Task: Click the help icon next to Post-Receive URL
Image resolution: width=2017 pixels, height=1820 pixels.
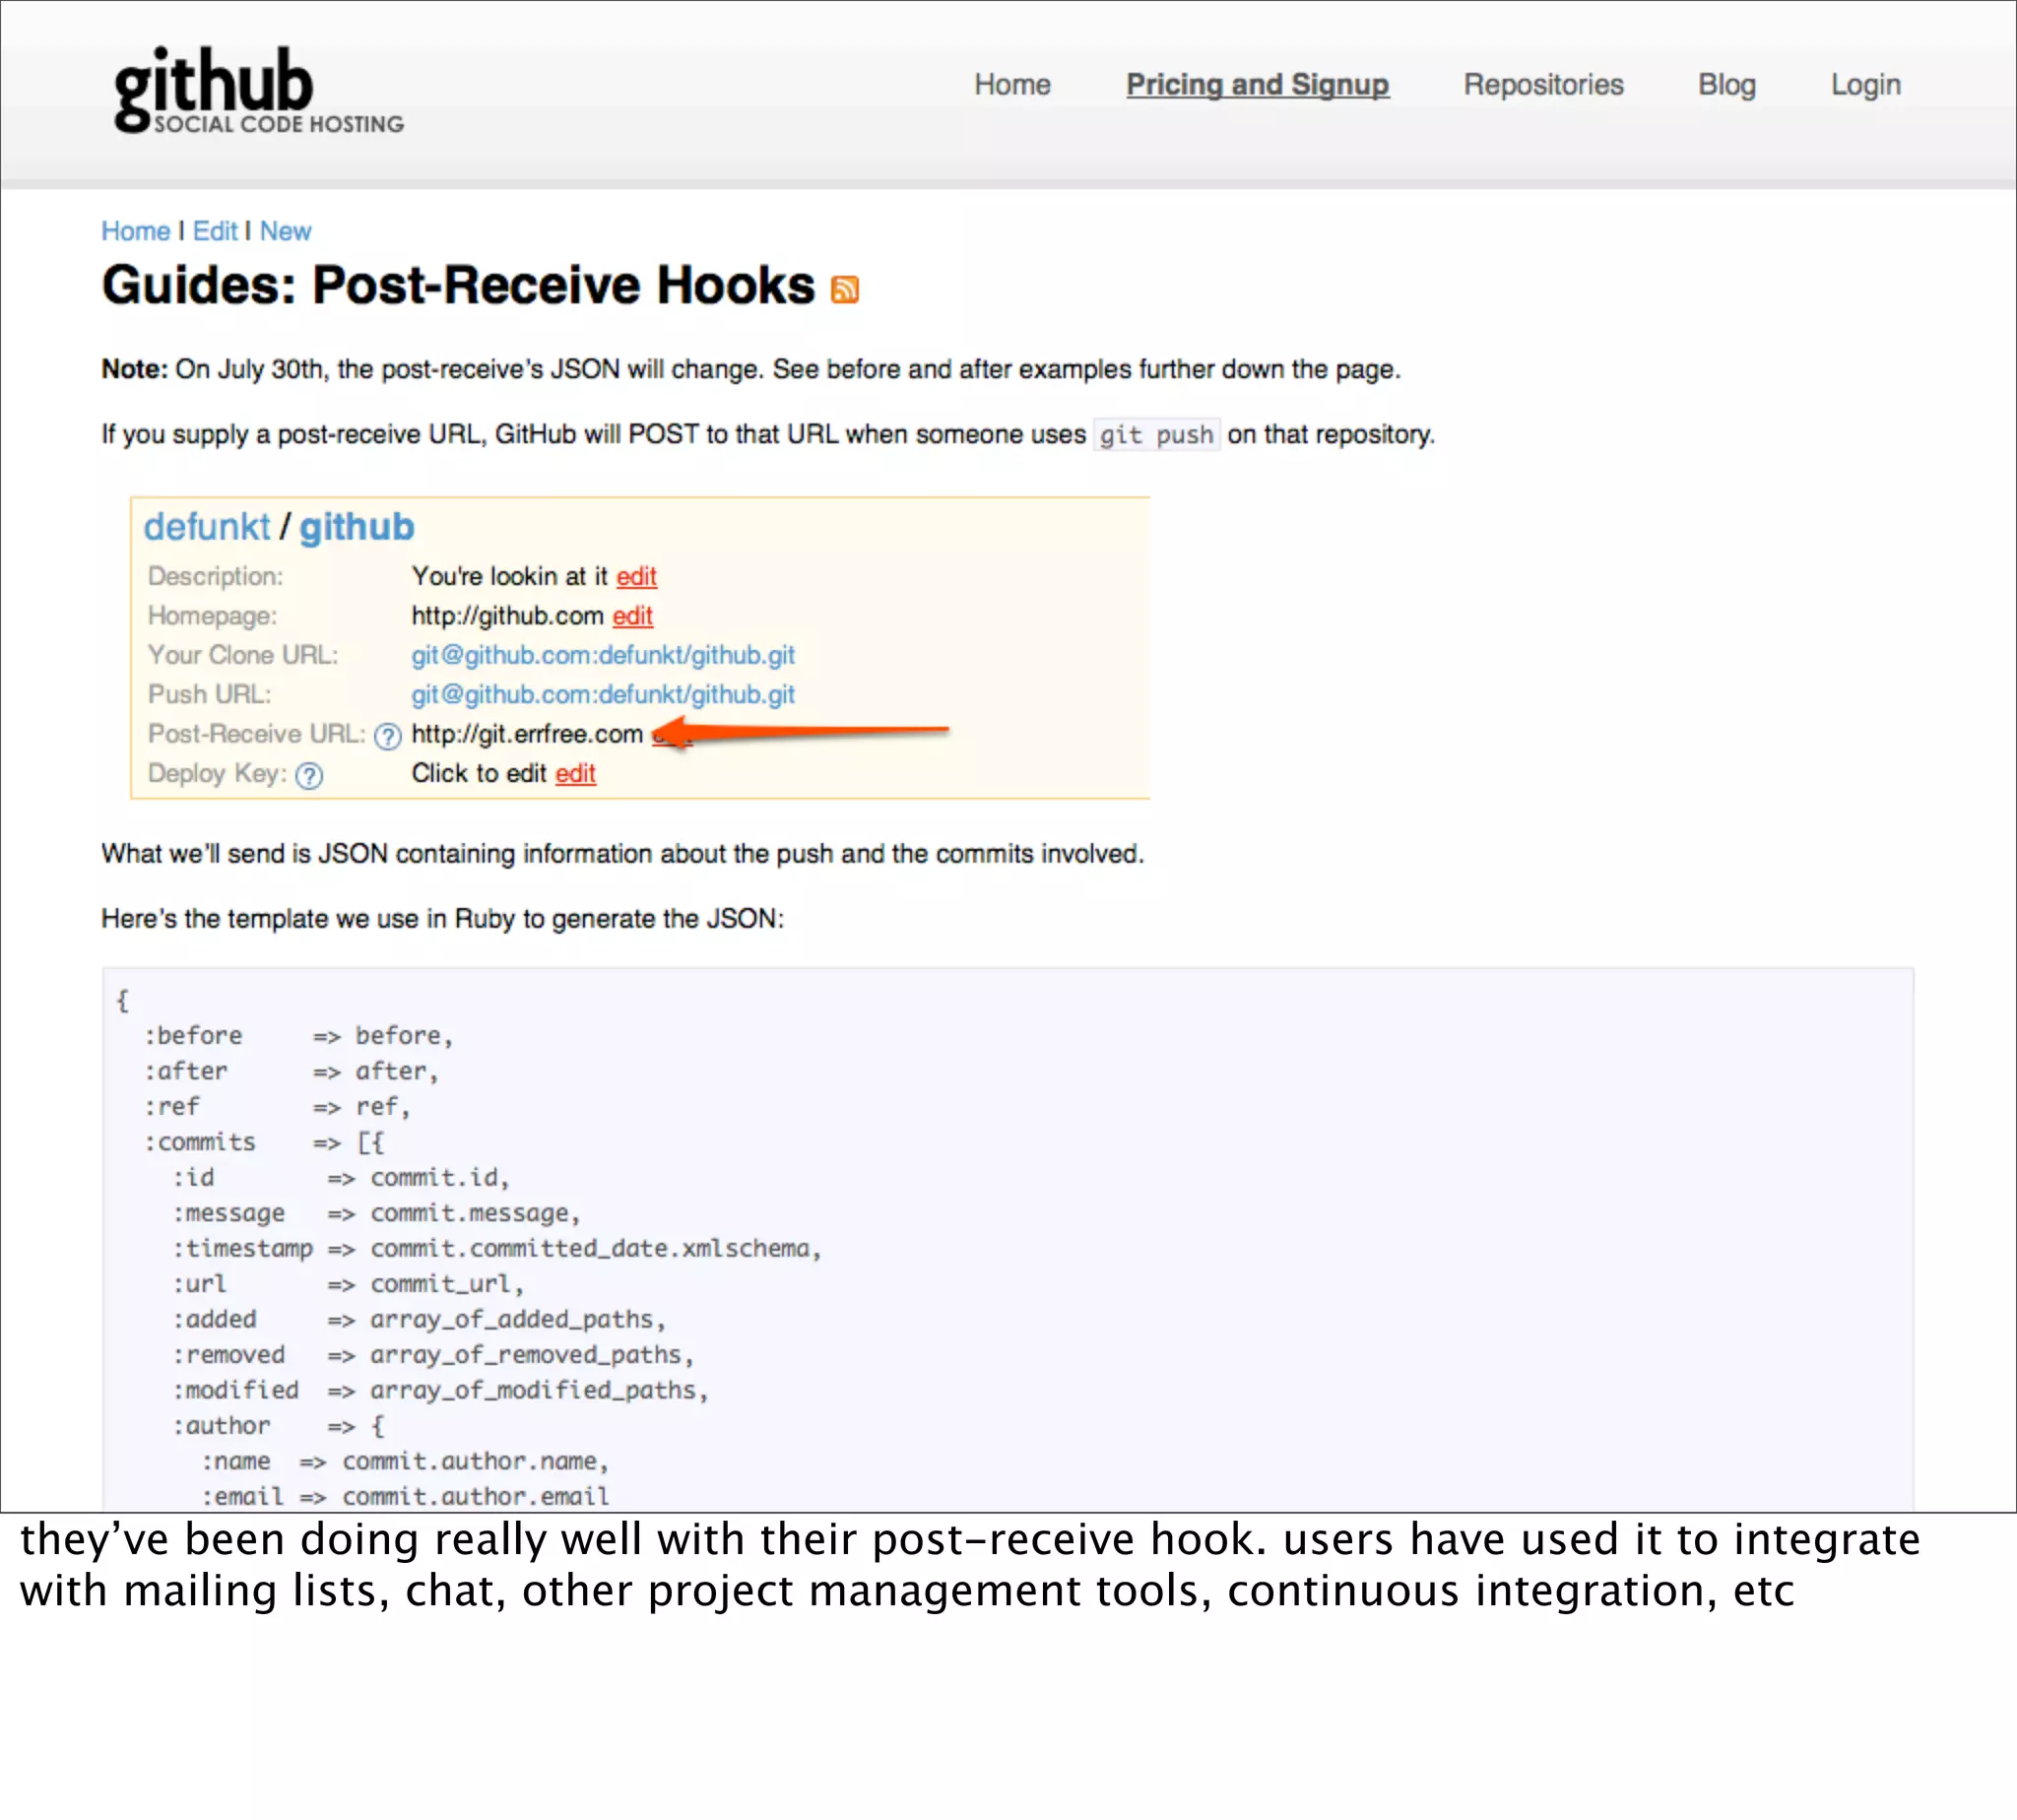Action: 388,737
